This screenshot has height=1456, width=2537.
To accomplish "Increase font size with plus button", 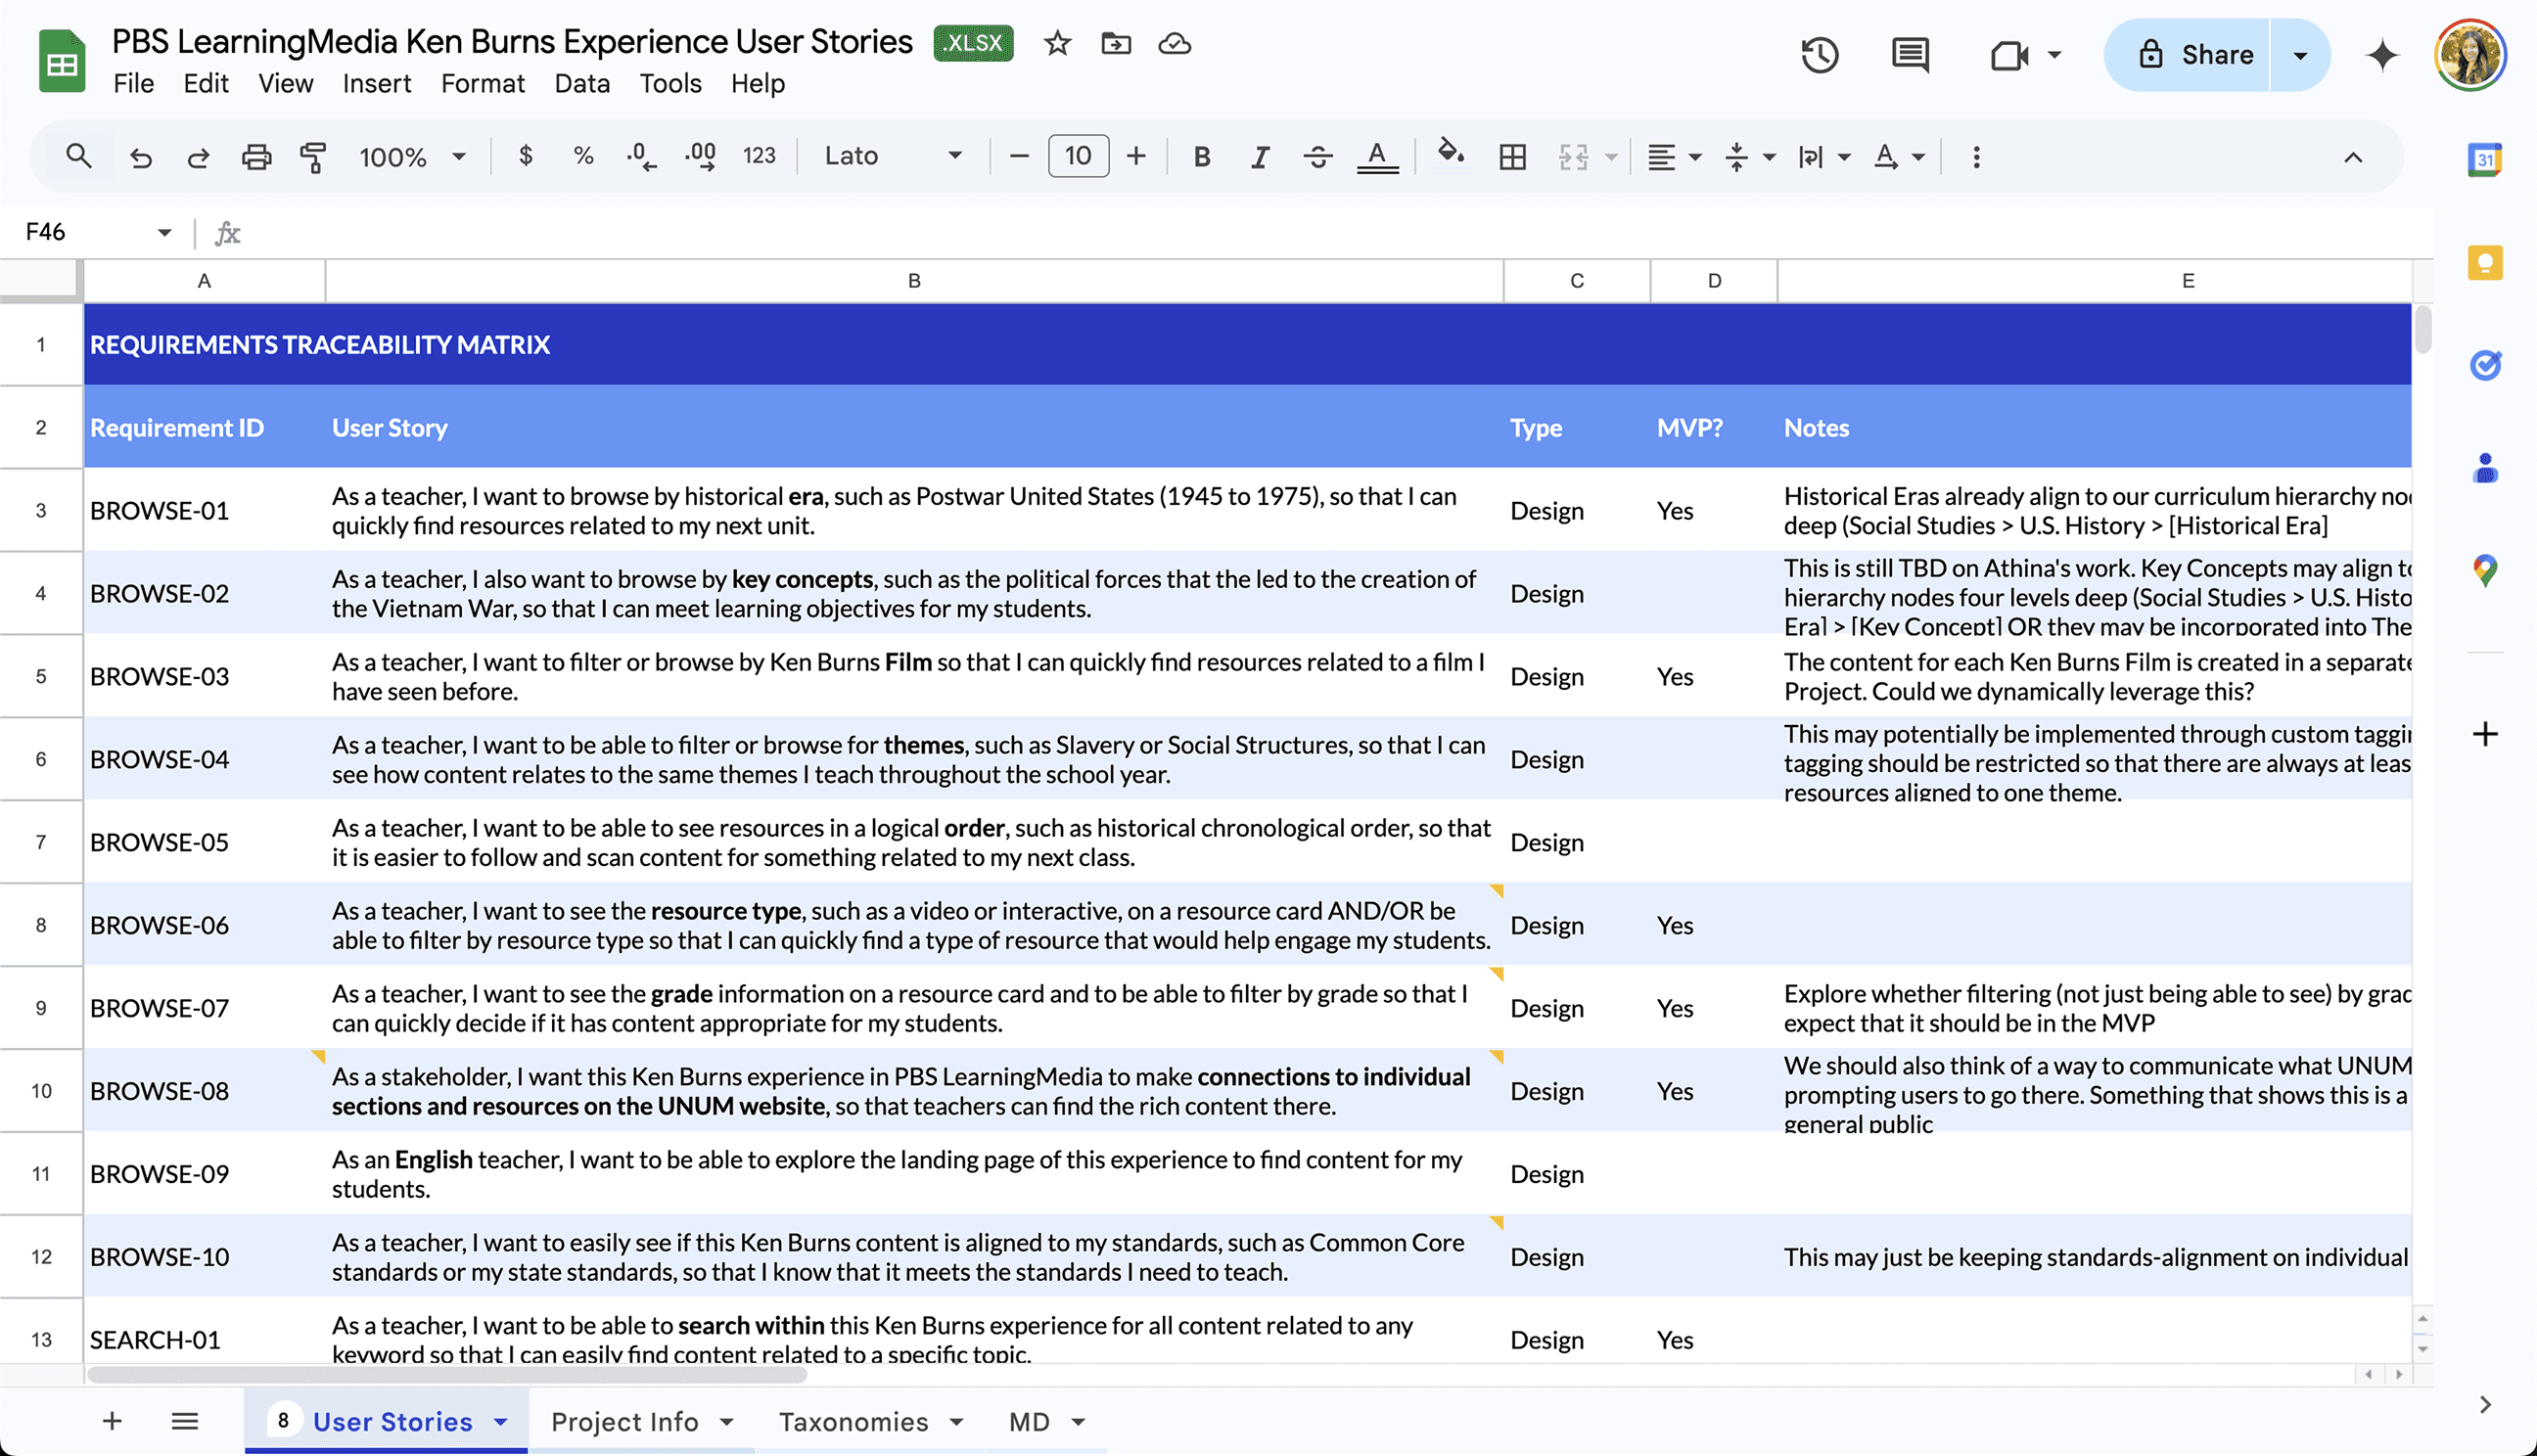I will tap(1136, 156).
